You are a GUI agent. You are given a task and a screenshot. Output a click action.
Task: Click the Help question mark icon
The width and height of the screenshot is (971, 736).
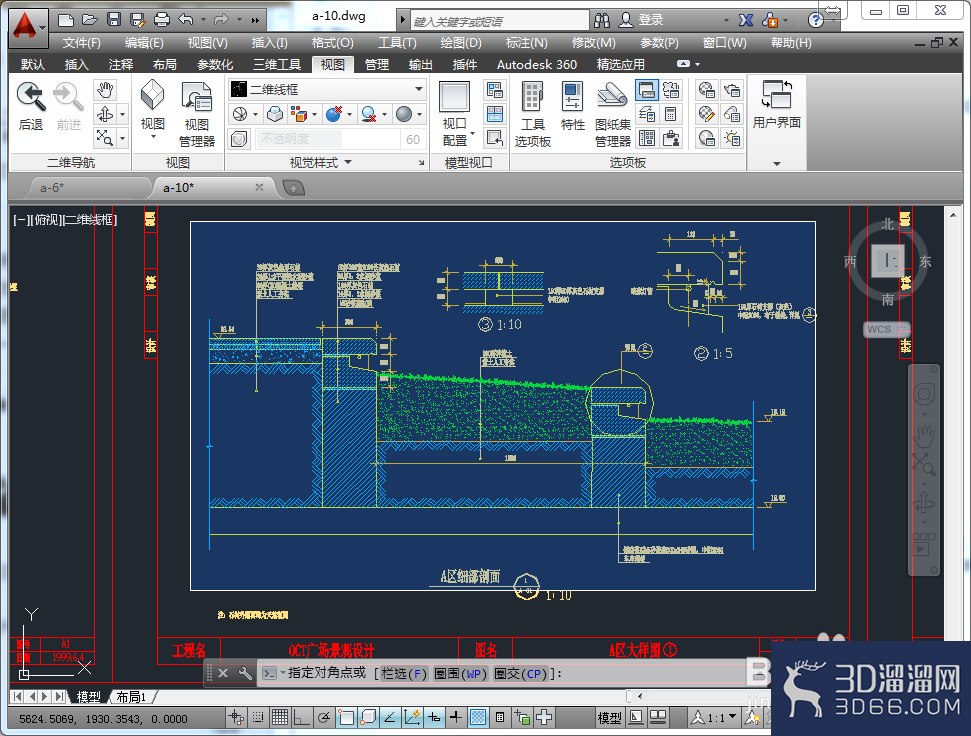(816, 20)
